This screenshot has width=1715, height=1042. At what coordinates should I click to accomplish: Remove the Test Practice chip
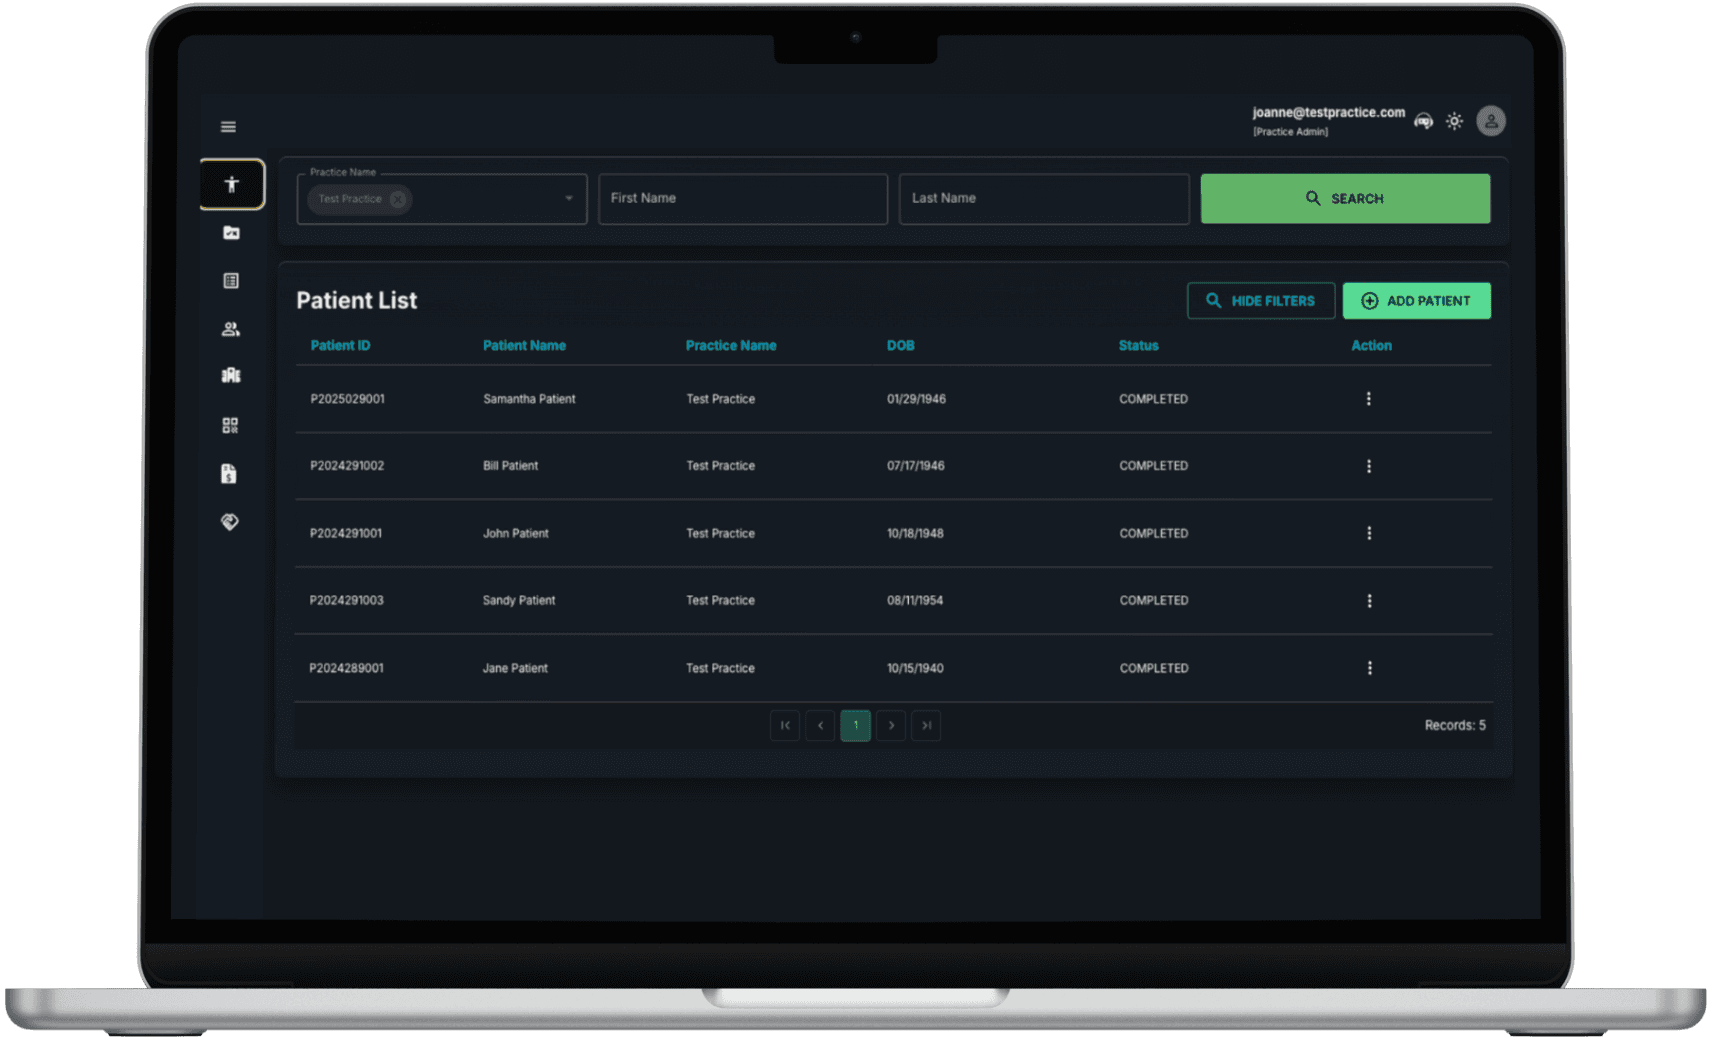[x=398, y=199]
